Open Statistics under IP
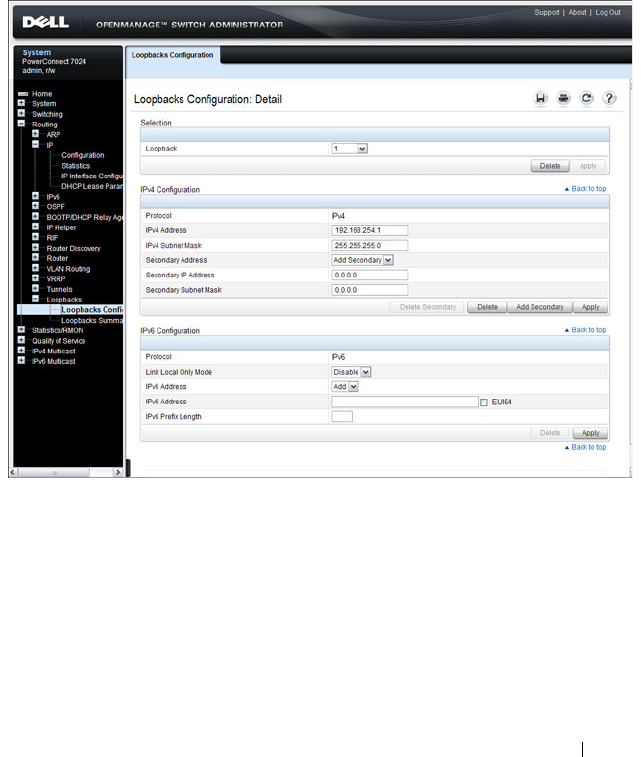Viewport: 641px width, 757px height. tap(75, 166)
